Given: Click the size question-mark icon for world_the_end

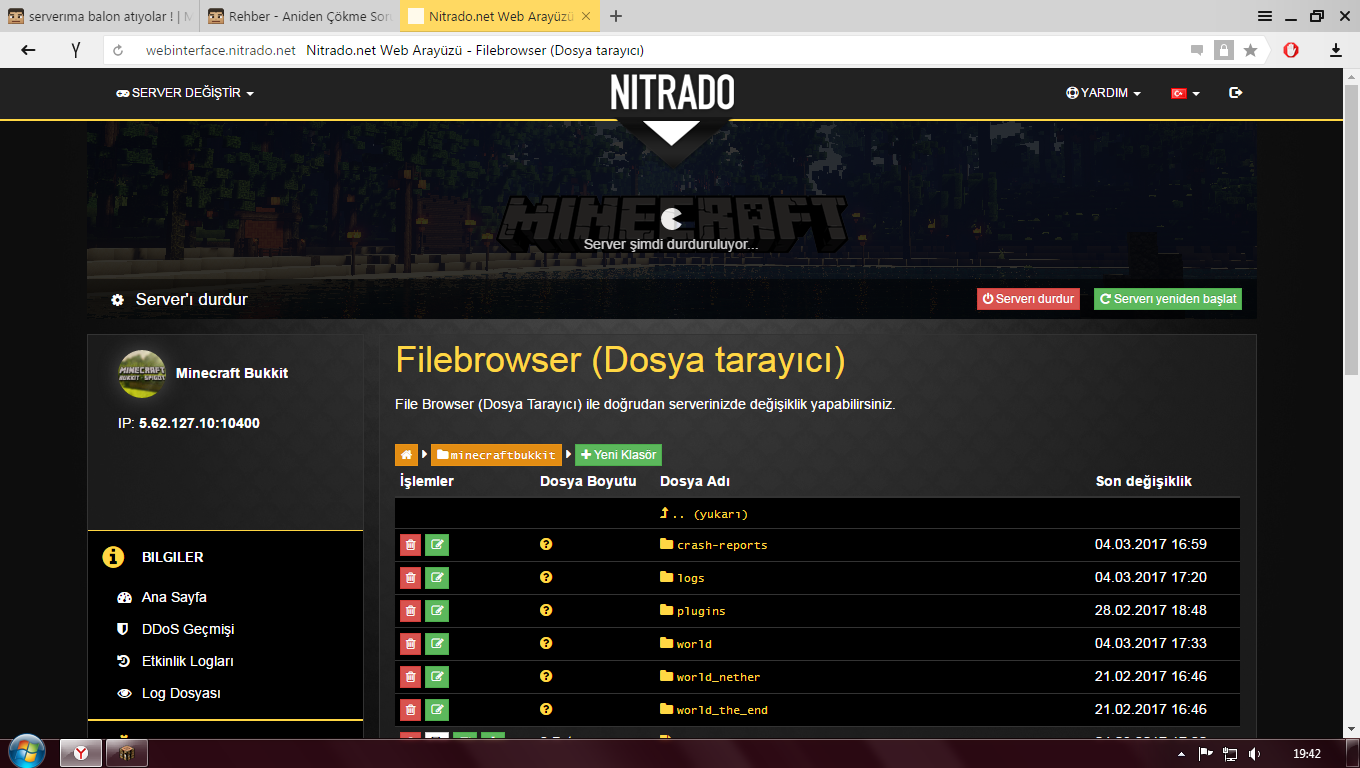Looking at the screenshot, I should click(546, 709).
